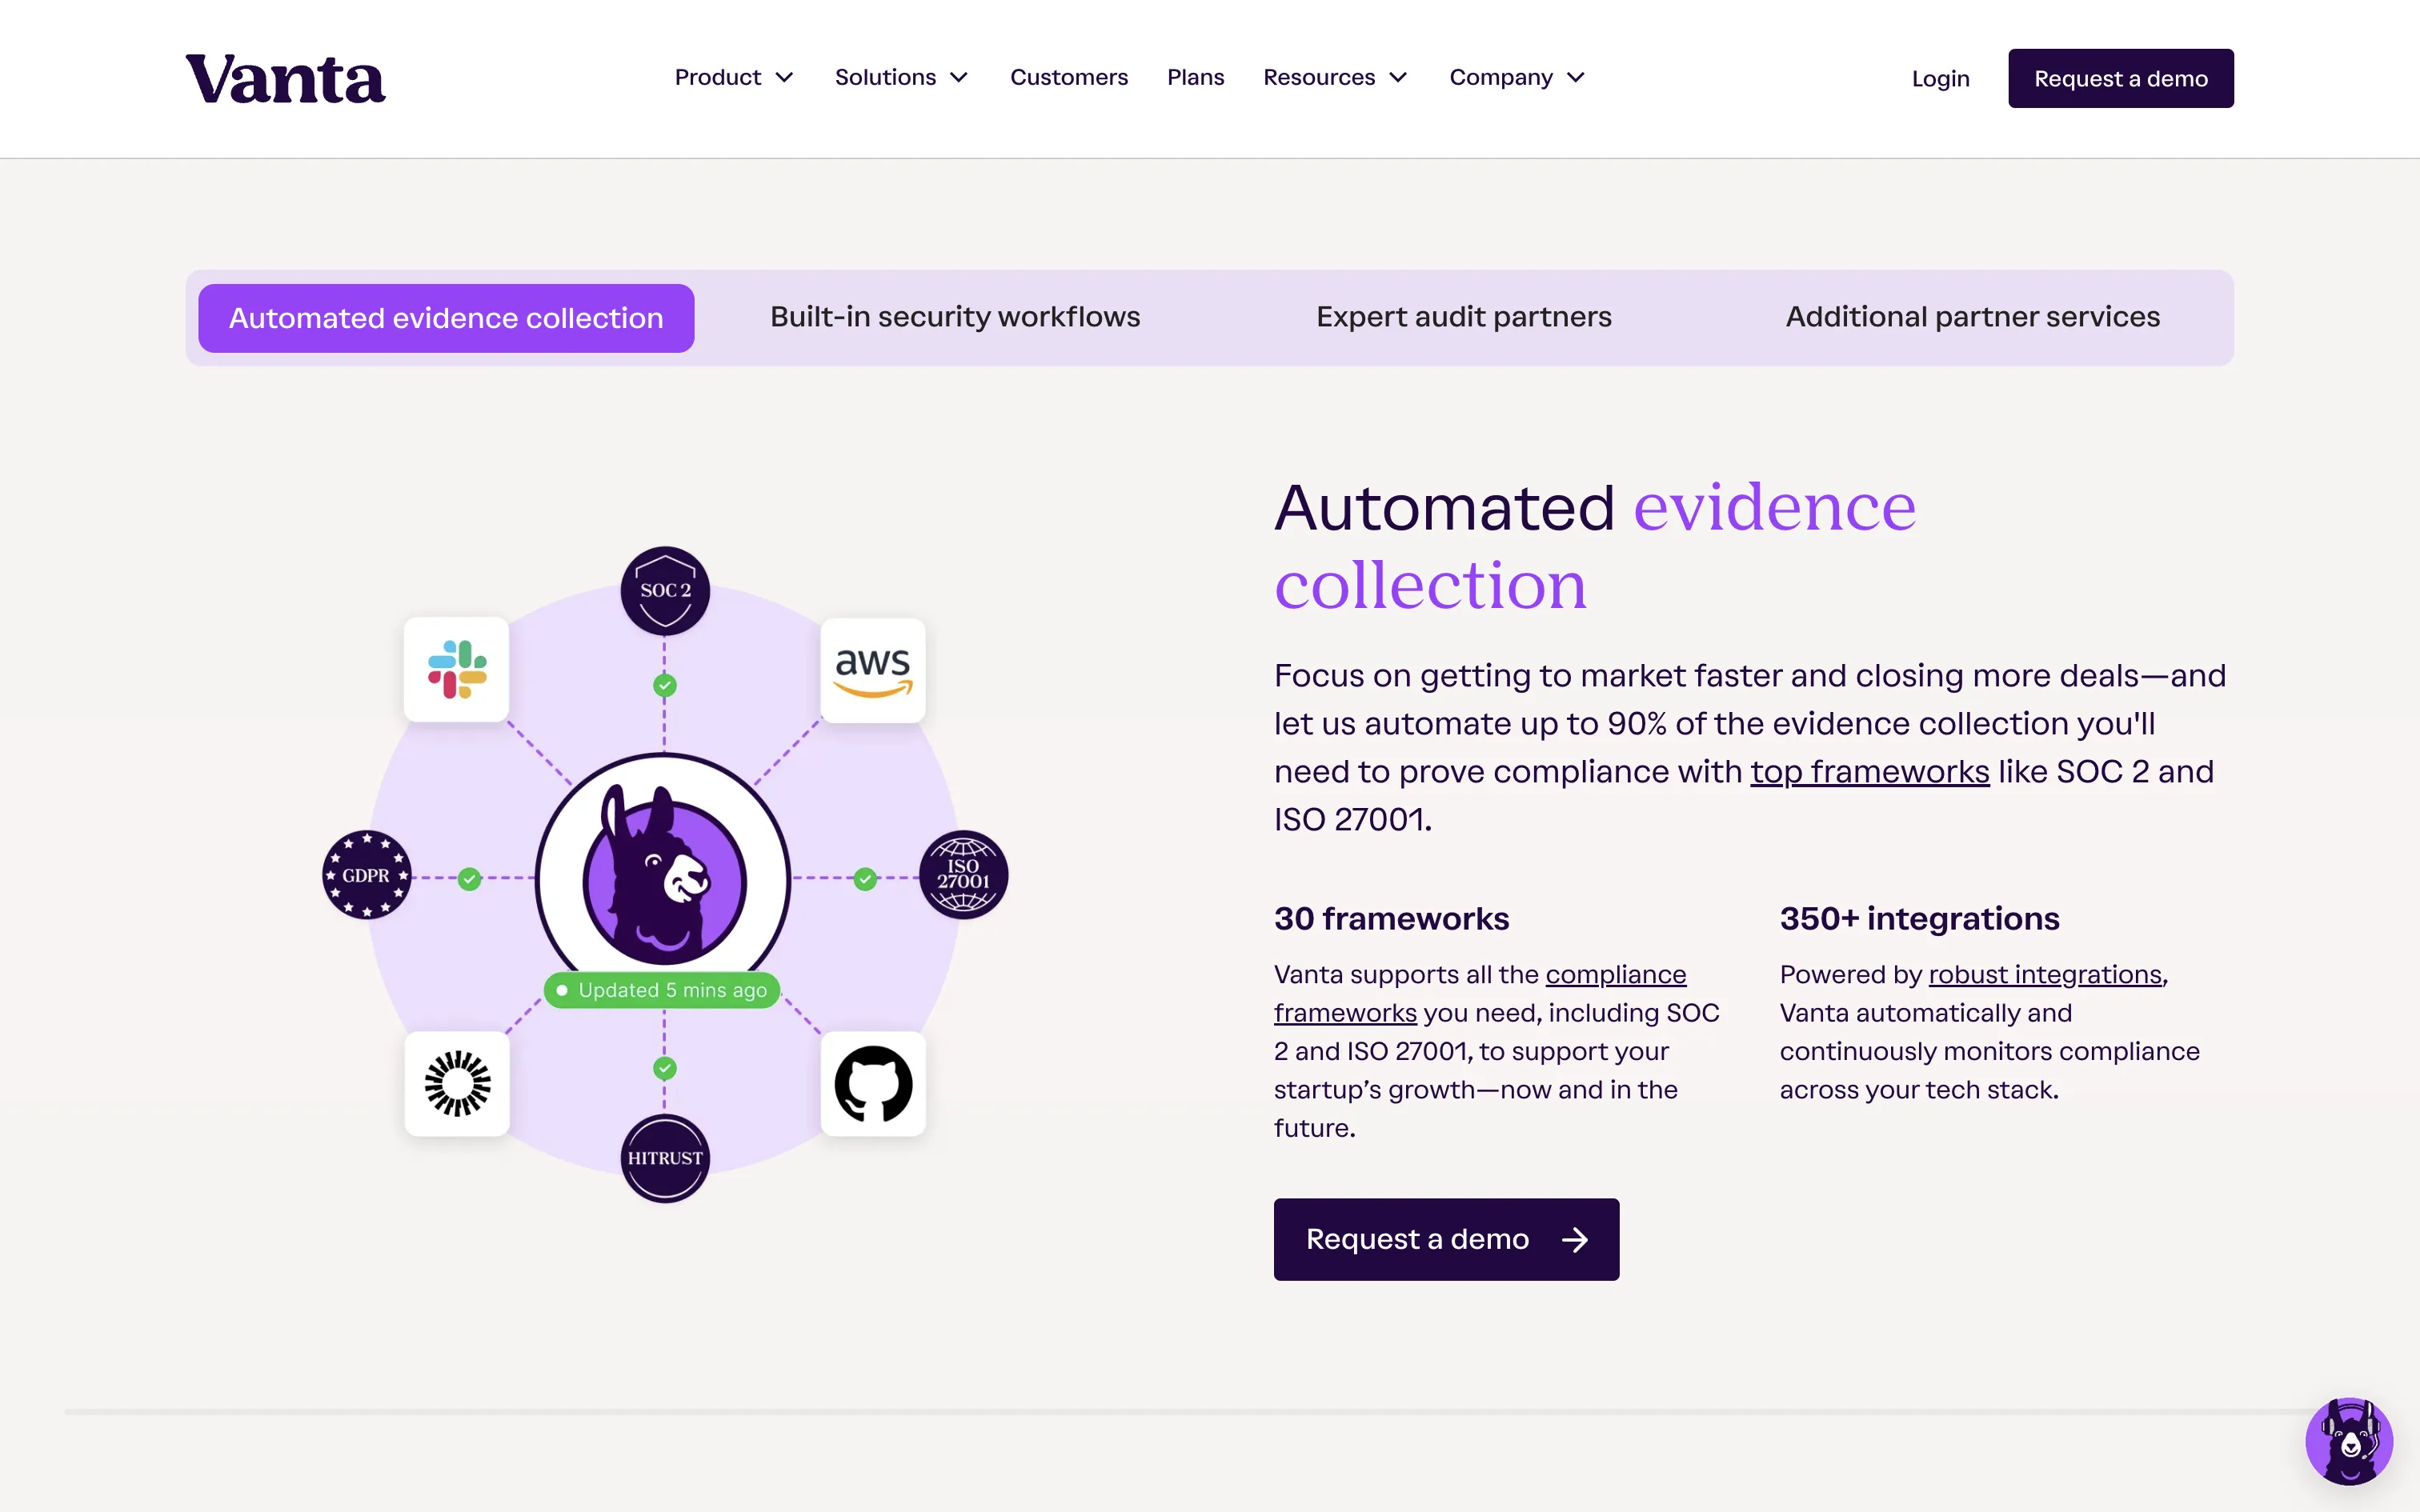The height and width of the screenshot is (1512, 2420).
Task: Click the SOC 2 badge
Action: (x=665, y=591)
